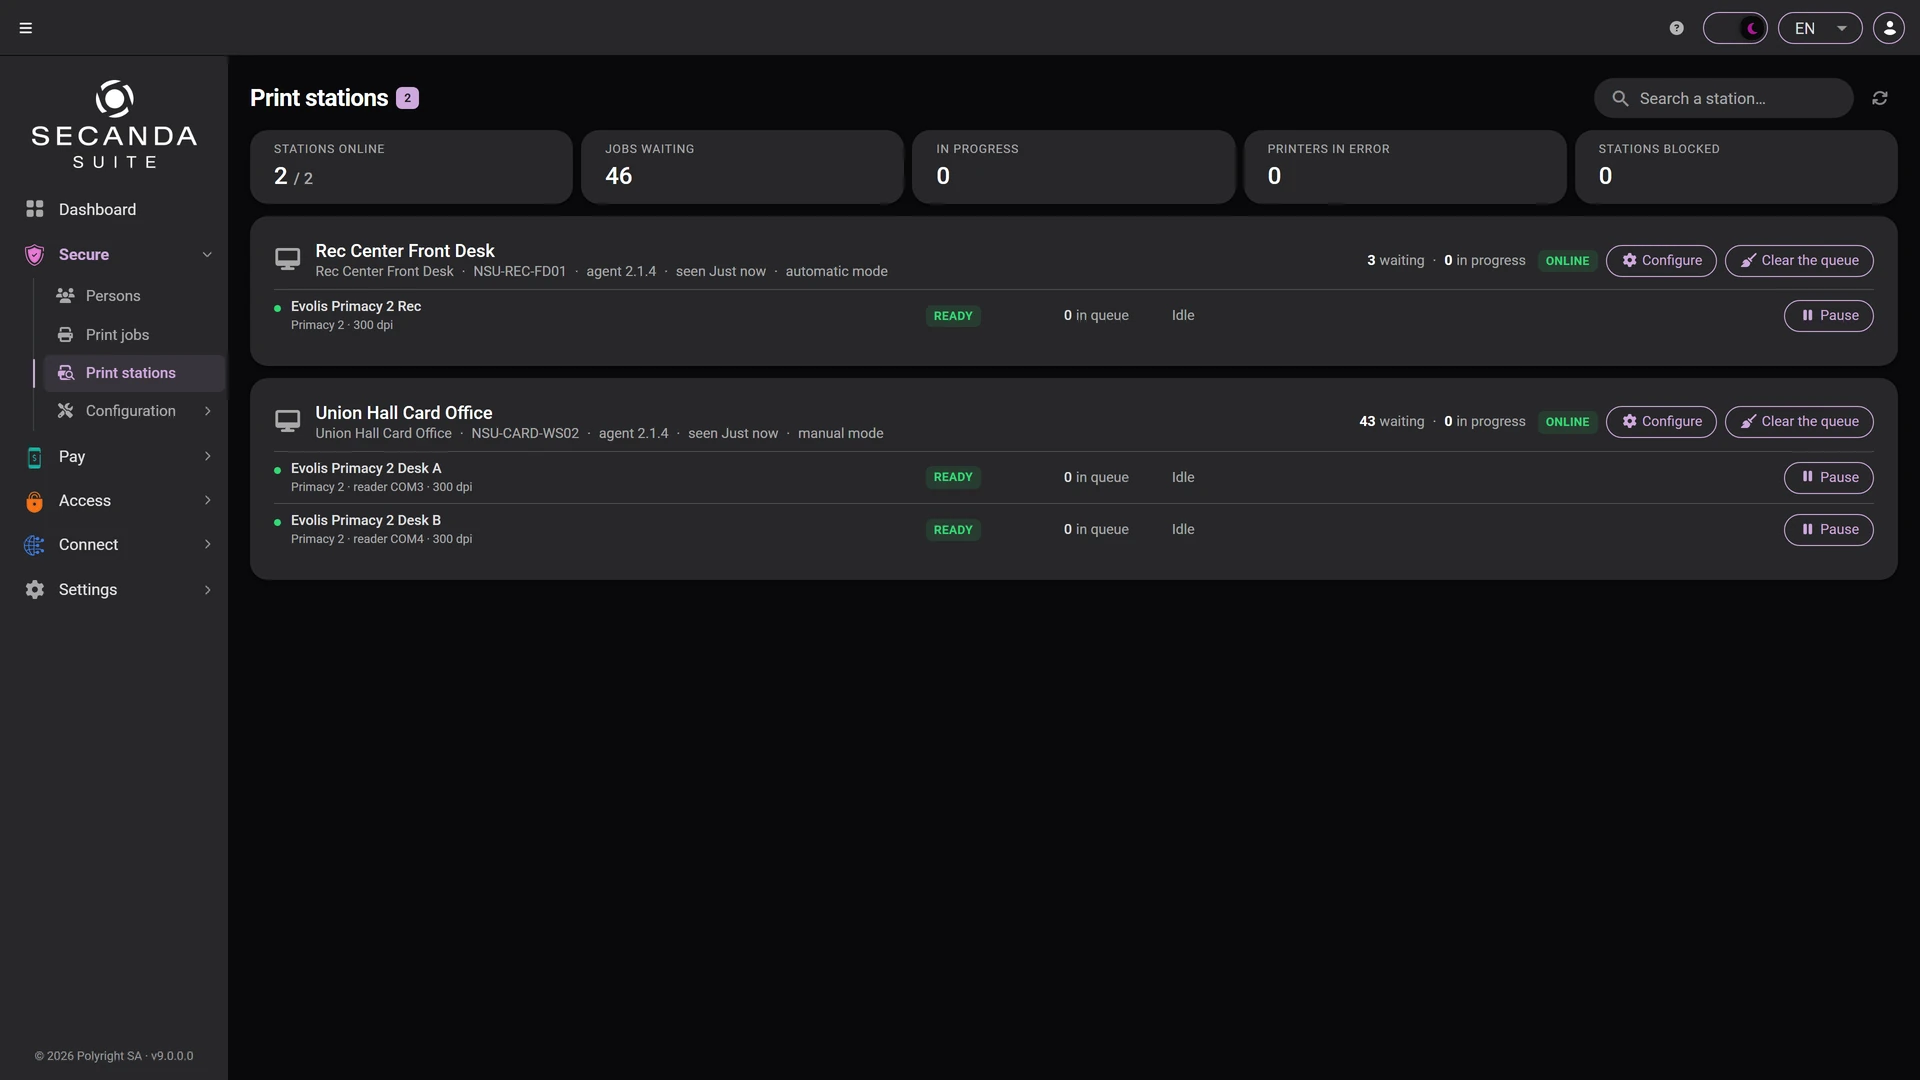
Task: Clear the queue for Rec Center Front Desk
Action: click(1799, 261)
